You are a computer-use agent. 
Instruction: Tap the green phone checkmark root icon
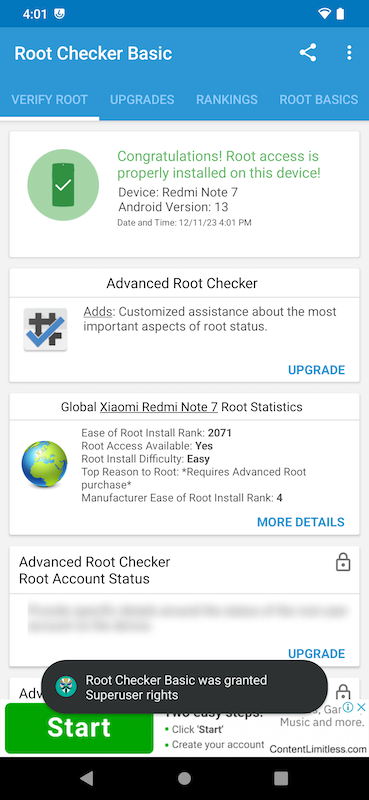[63, 185]
